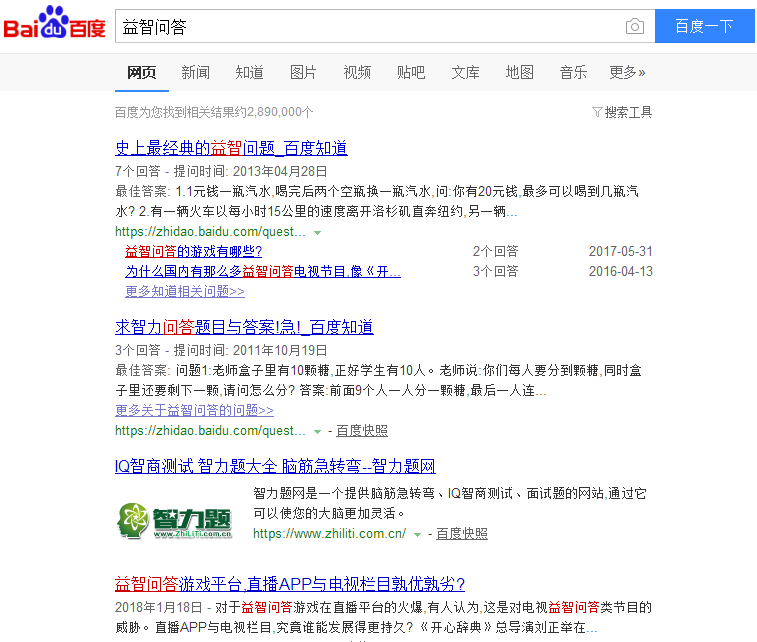Open the 图片 tab
Image resolution: width=757 pixels, height=642 pixels.
(303, 72)
